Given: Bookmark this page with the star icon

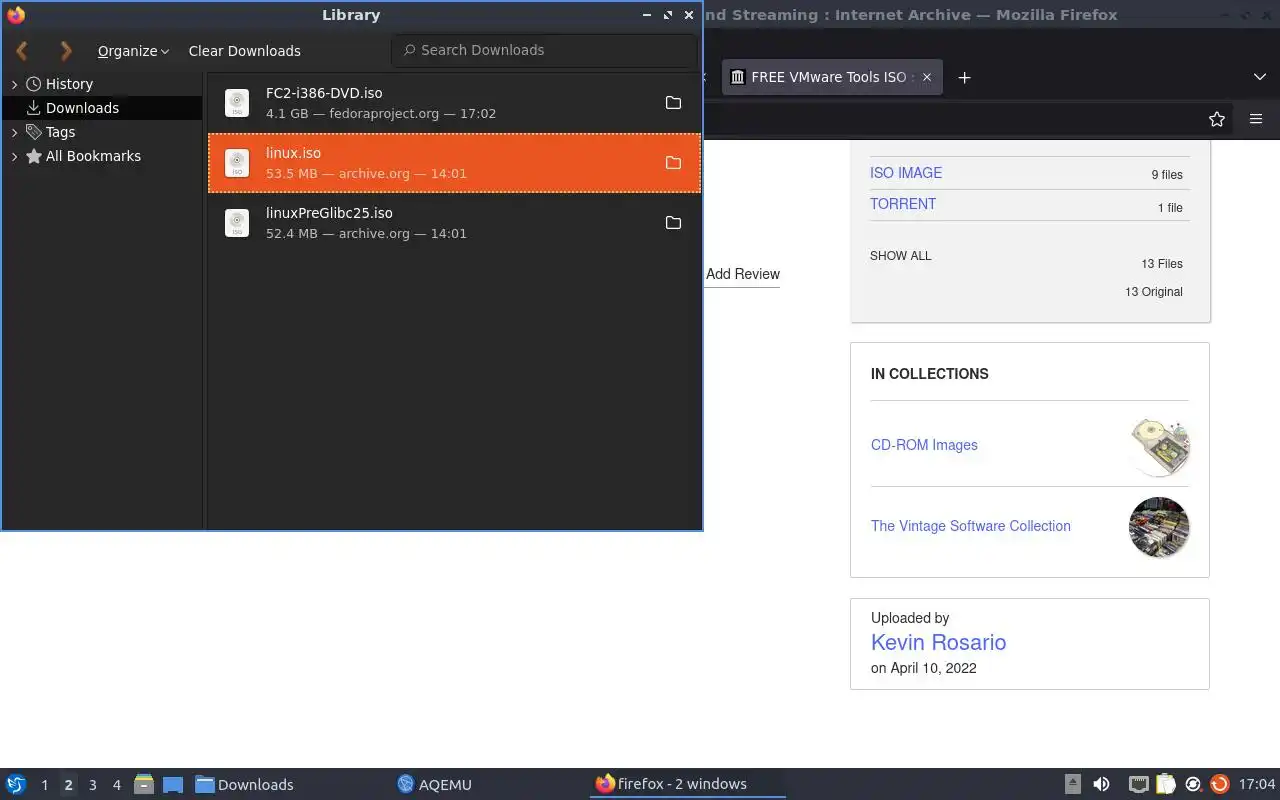Looking at the screenshot, I should (x=1217, y=119).
